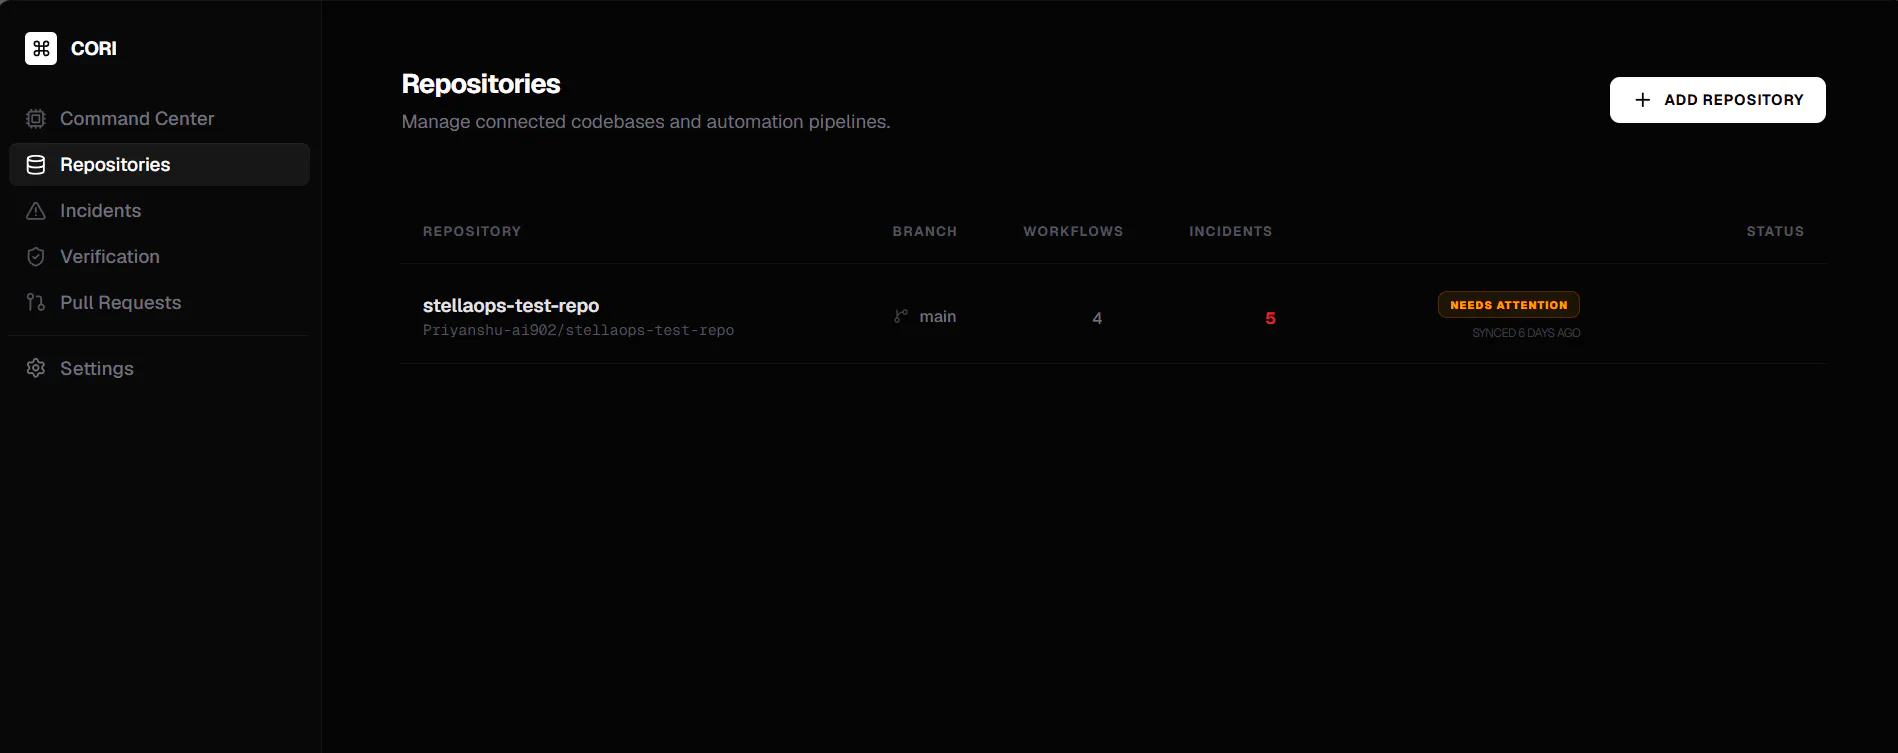This screenshot has height=753, width=1898.
Task: Click the plus icon in Add Repository
Action: (x=1642, y=100)
